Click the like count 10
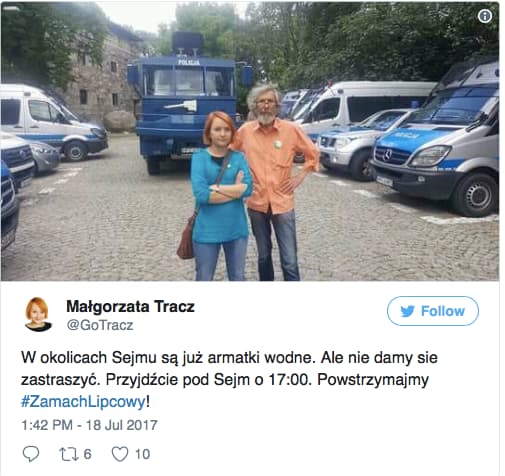Viewport: 505px width, 476px height. pos(142,454)
